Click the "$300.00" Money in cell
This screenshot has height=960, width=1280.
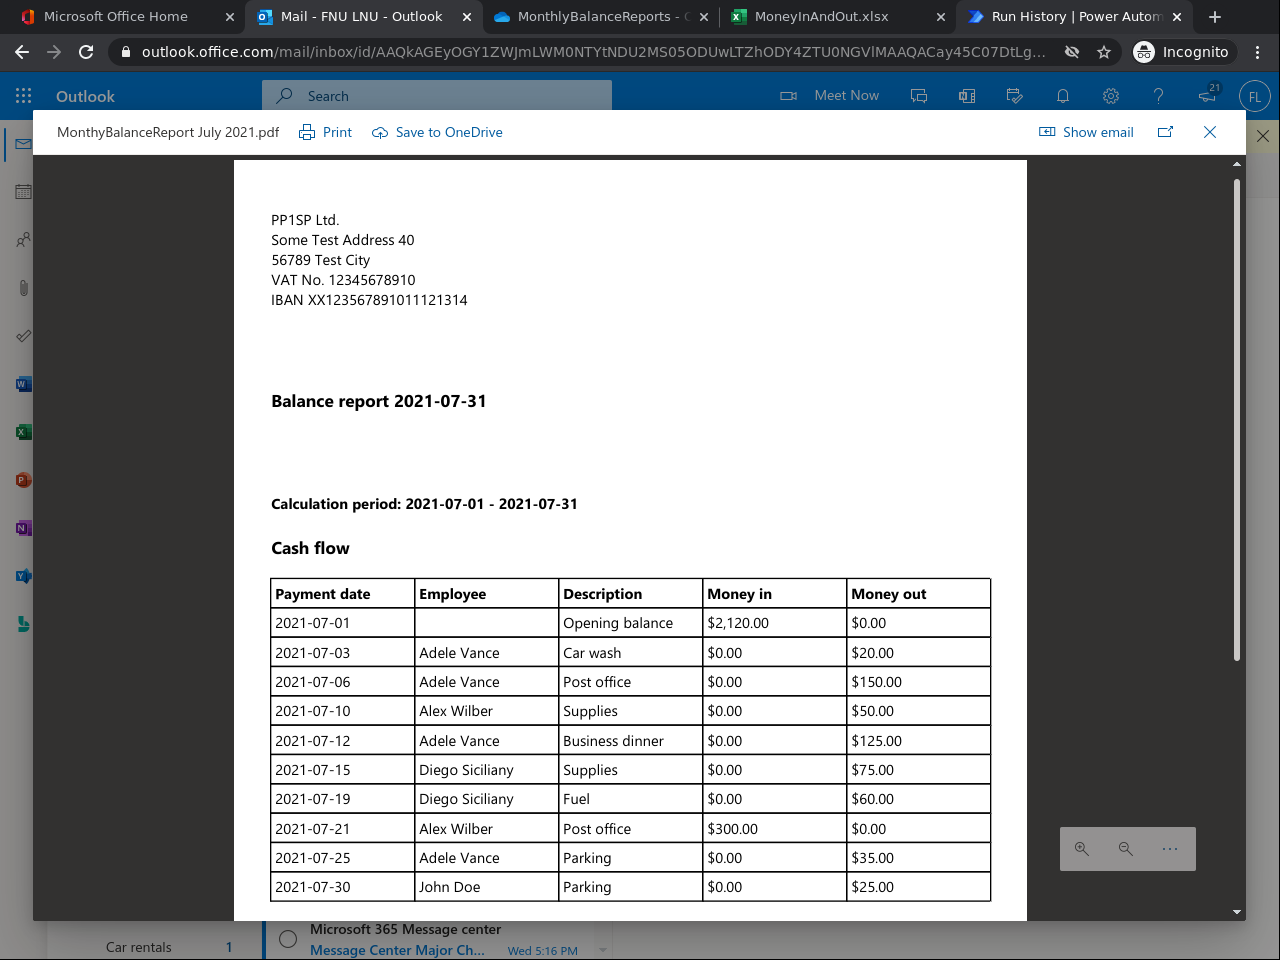775,829
